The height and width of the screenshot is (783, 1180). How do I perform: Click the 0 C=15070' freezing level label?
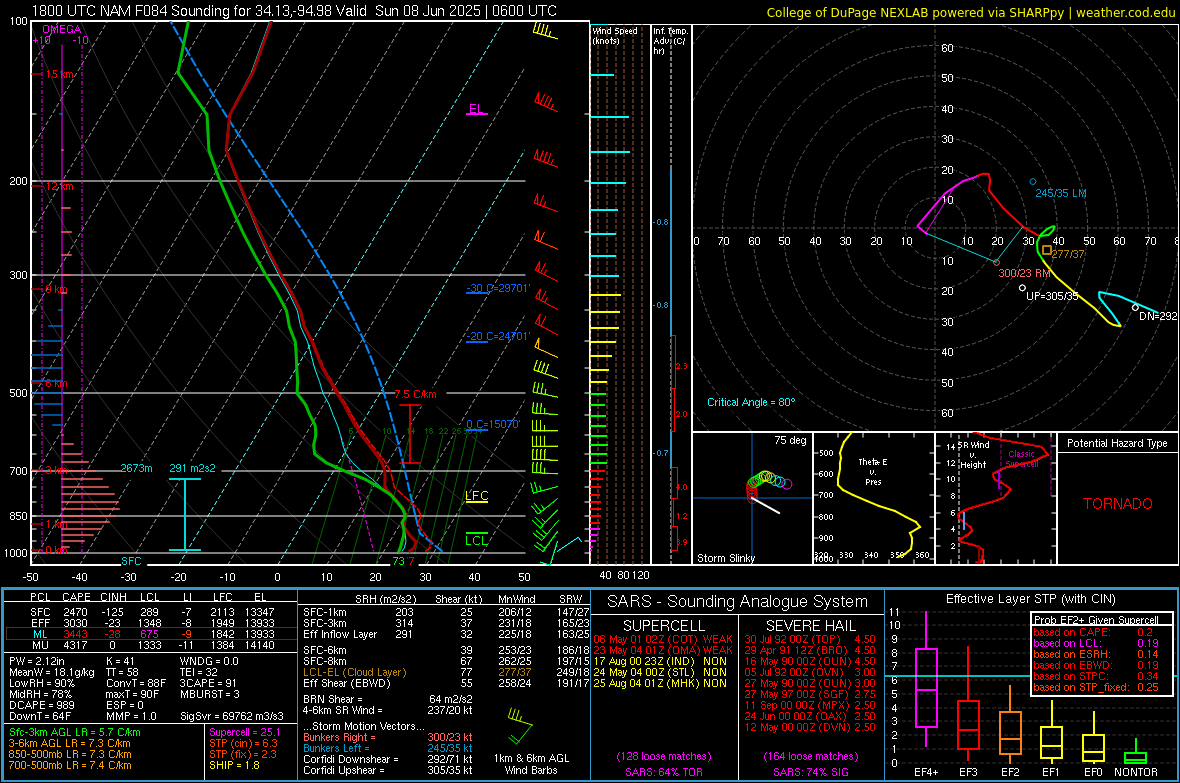coord(493,425)
